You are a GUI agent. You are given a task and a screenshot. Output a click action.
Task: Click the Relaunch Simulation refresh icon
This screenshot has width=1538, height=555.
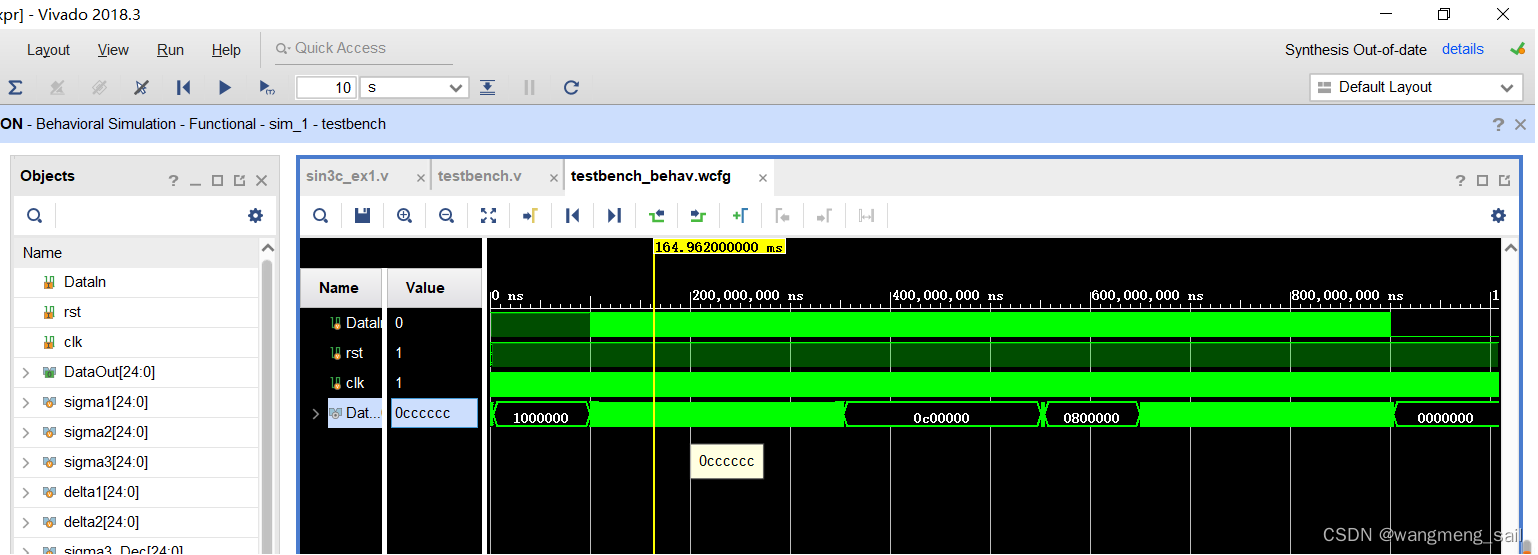coord(571,87)
